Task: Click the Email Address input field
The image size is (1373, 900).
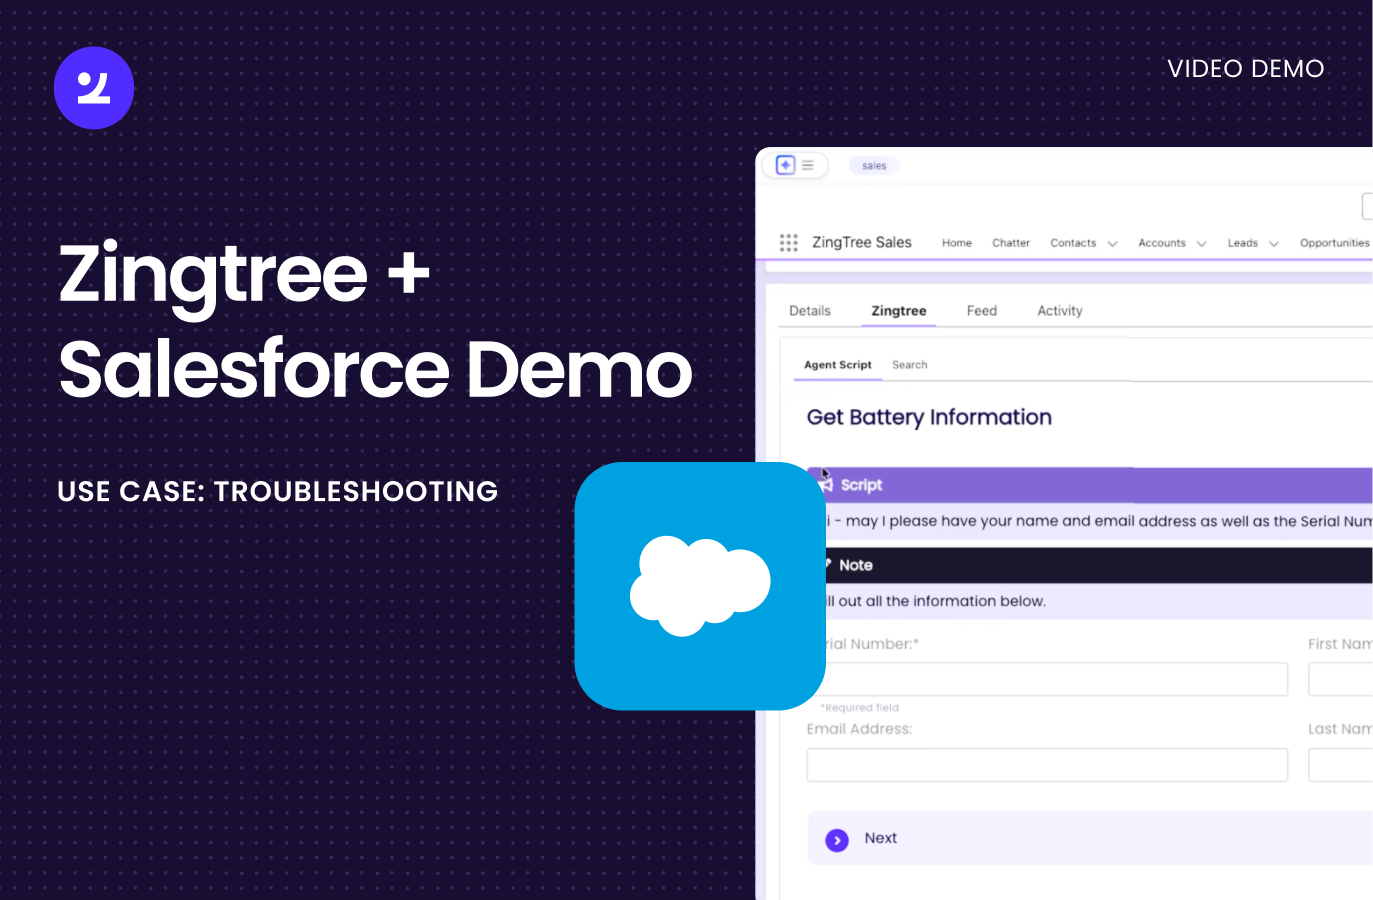Action: point(1047,765)
